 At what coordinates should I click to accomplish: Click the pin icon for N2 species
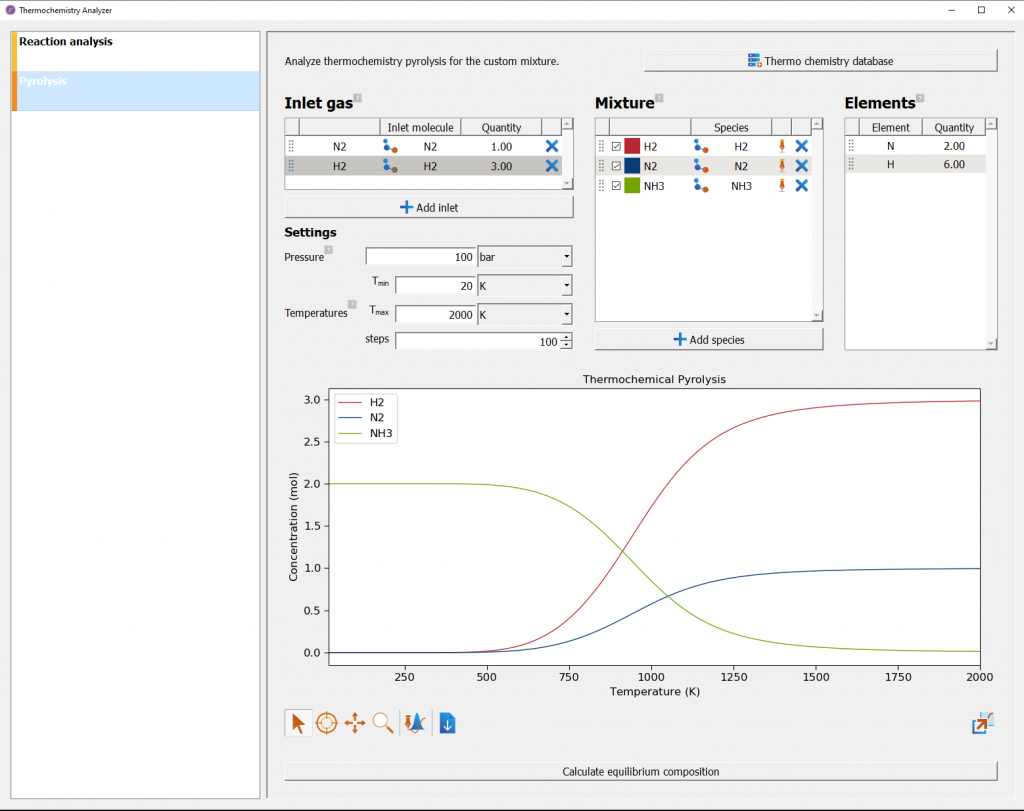pyautogui.click(x=782, y=166)
